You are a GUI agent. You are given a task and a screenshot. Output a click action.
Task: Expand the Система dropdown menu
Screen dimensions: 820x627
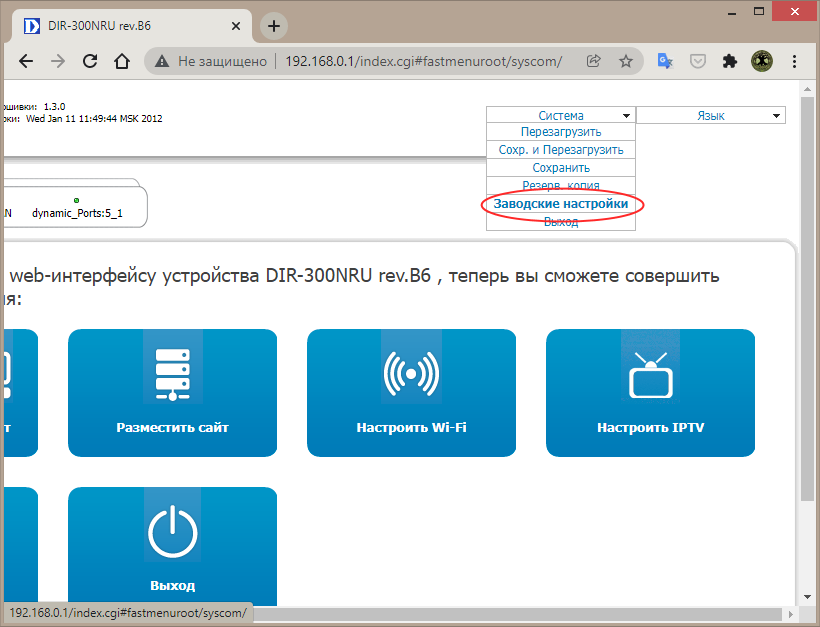pos(561,115)
